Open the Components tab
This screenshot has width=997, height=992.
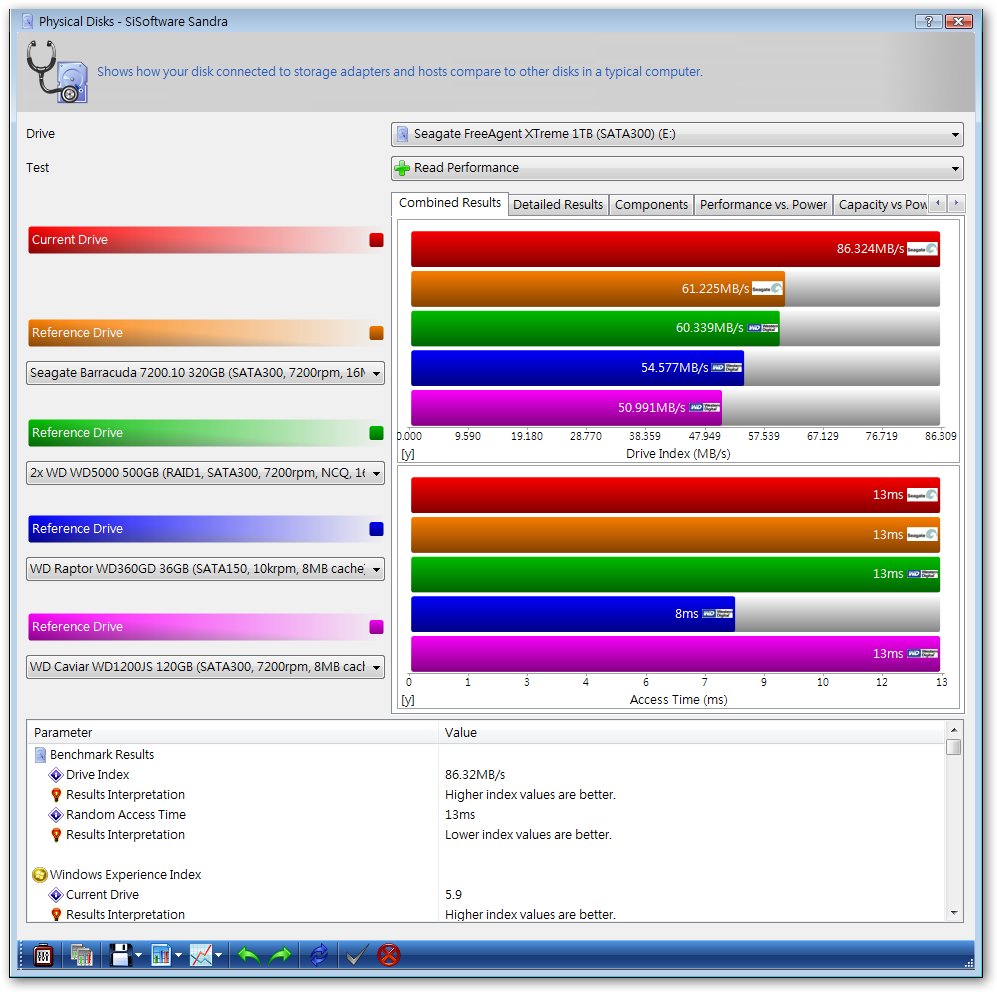click(x=651, y=205)
